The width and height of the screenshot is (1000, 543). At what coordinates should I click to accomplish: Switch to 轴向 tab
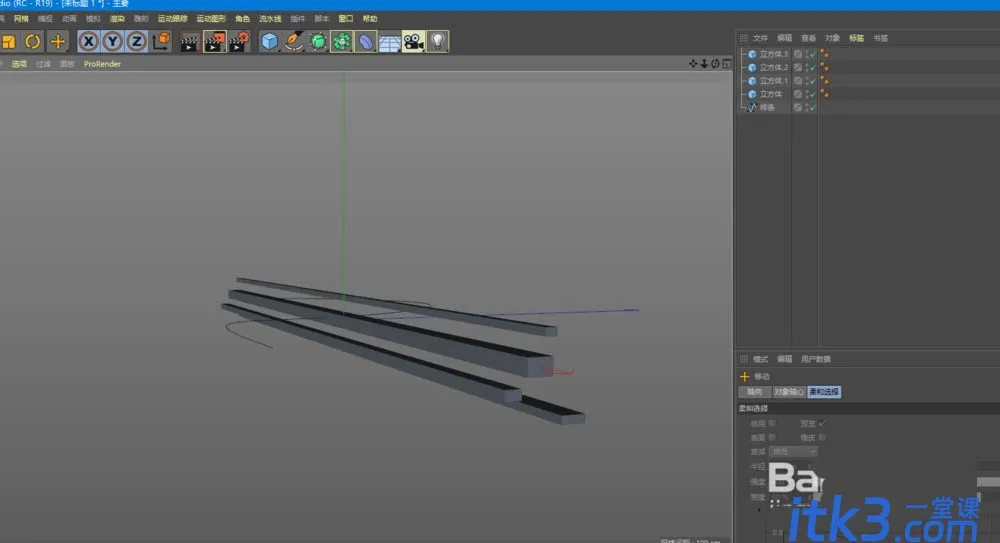coord(754,392)
